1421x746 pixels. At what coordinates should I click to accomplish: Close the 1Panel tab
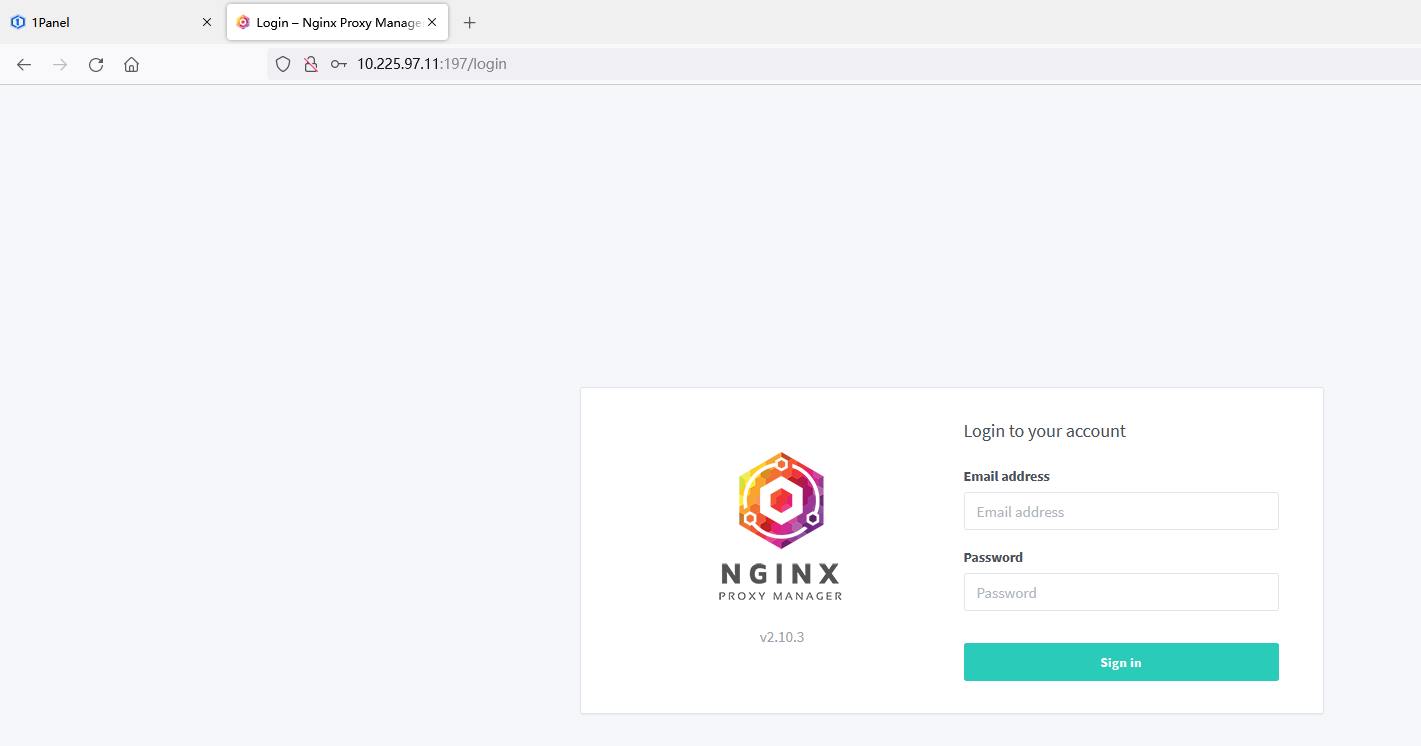207,22
